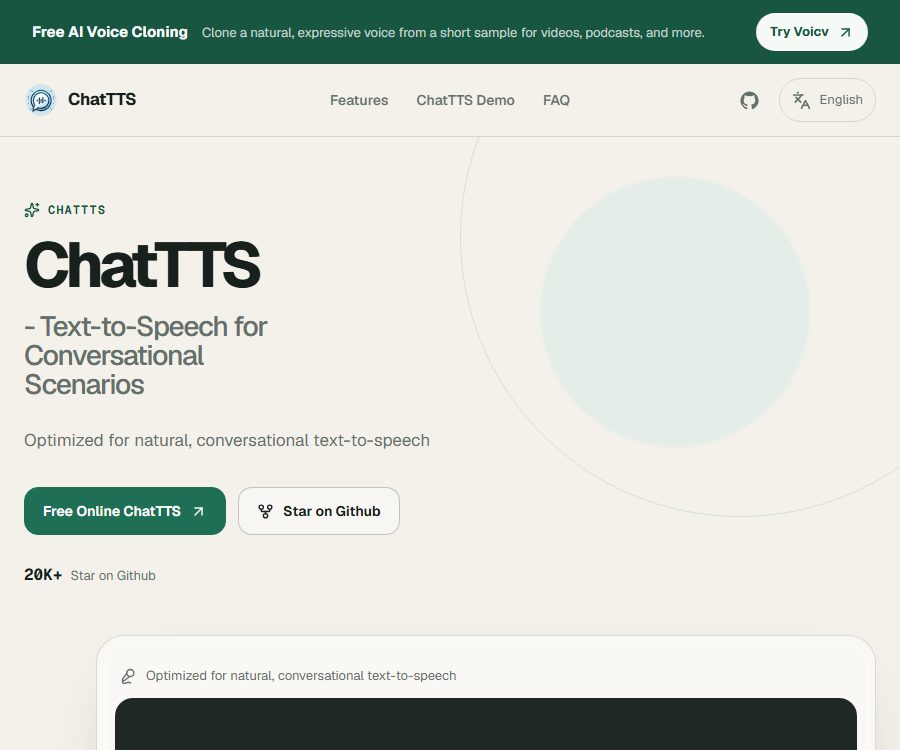
Task: Click the small CHATTTS eyebrow label
Action: tap(77, 210)
